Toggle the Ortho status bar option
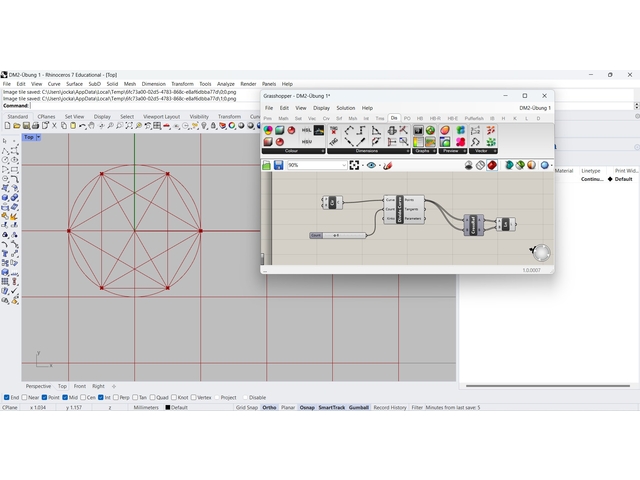640x480 pixels. [x=270, y=408]
